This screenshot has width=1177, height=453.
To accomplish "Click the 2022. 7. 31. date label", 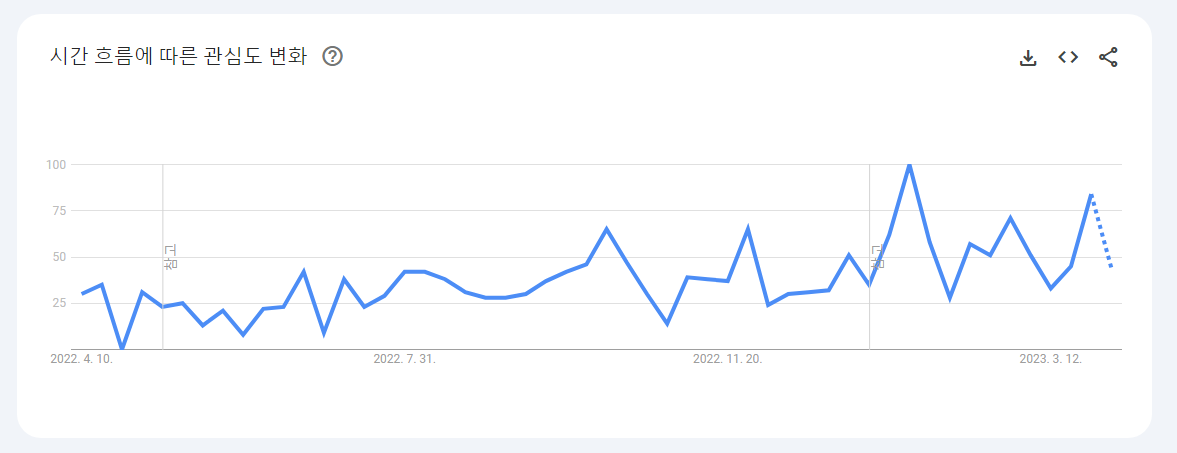I will click(405, 360).
